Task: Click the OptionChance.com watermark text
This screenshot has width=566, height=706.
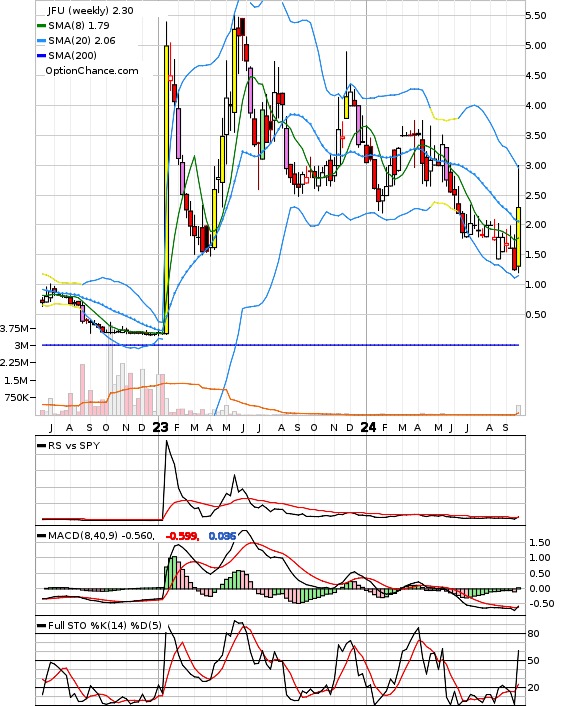Action: click(92, 71)
